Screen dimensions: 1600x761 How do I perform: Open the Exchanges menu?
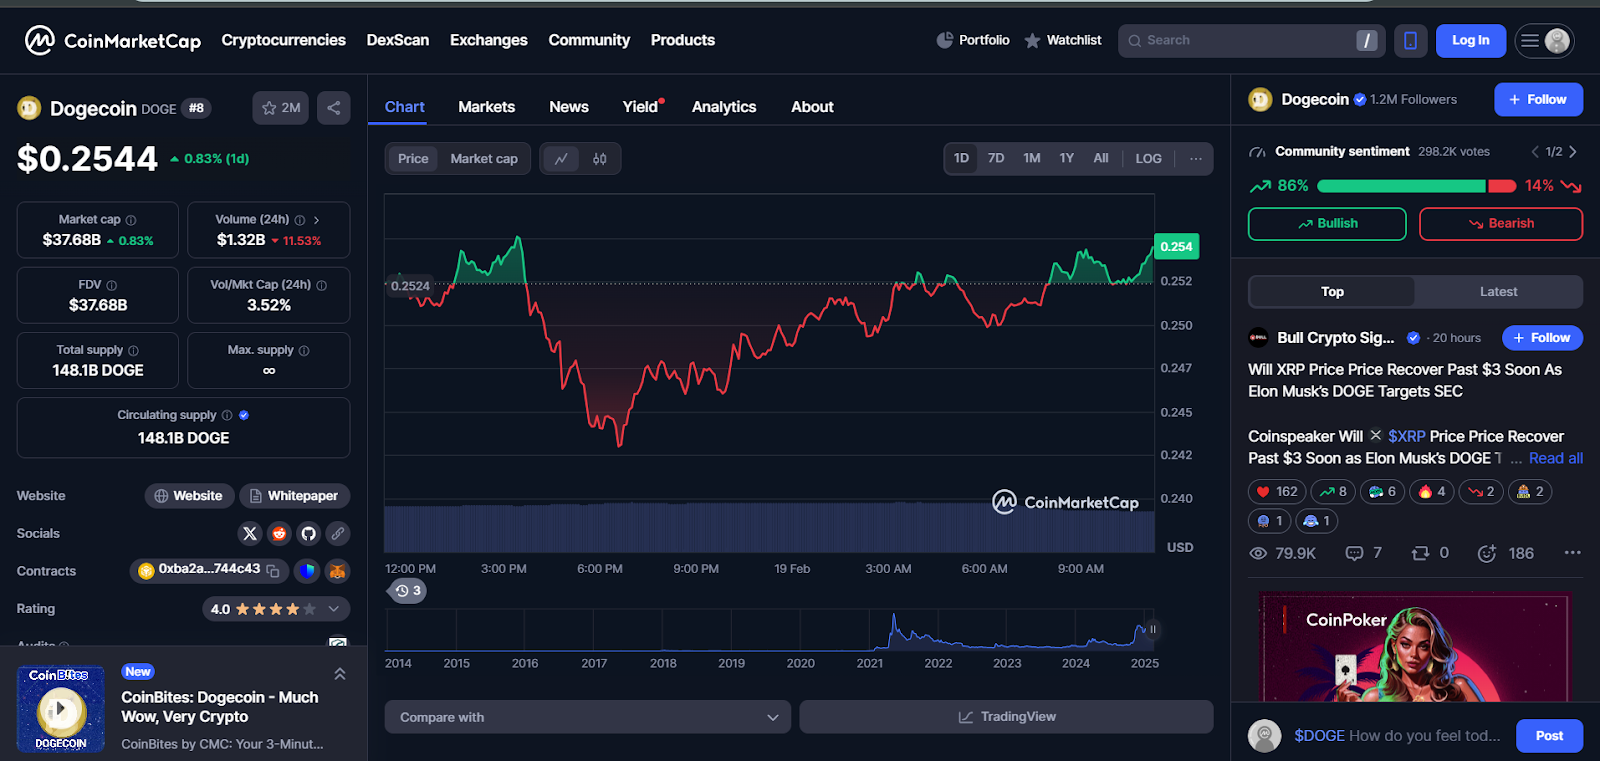tap(489, 40)
